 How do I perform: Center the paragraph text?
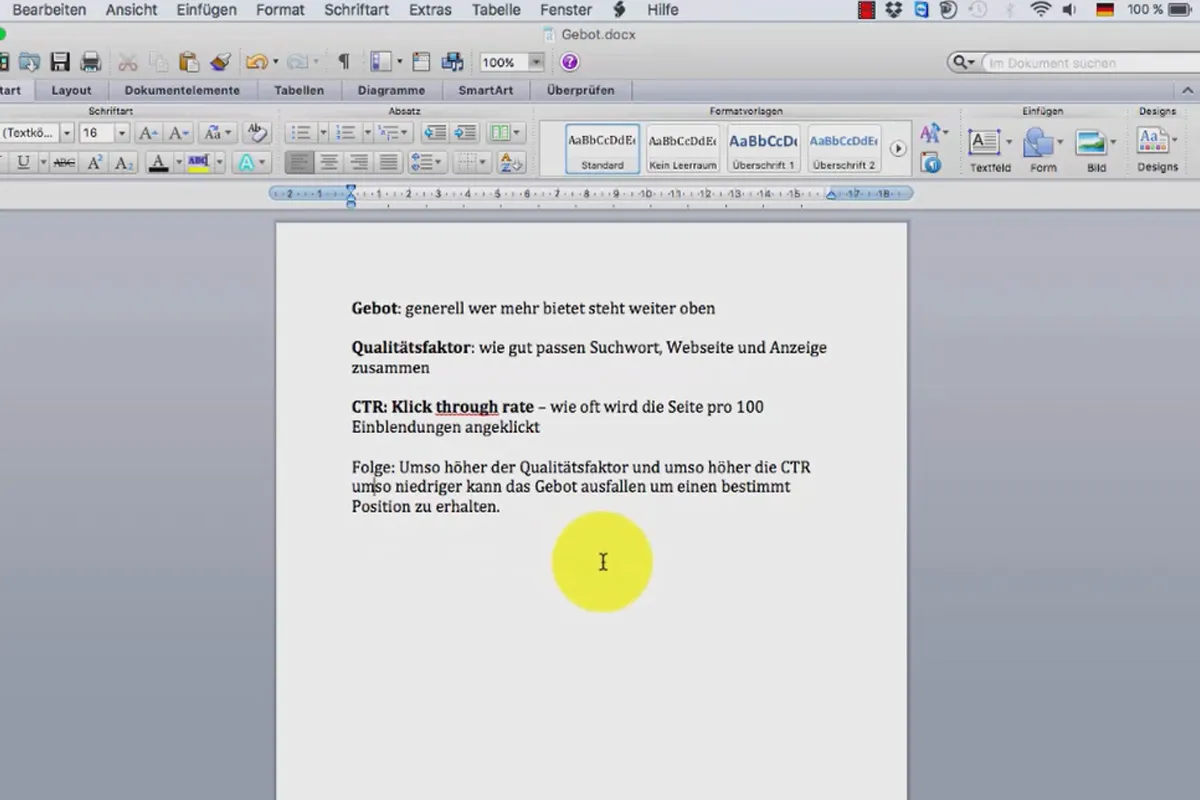pyautogui.click(x=329, y=162)
